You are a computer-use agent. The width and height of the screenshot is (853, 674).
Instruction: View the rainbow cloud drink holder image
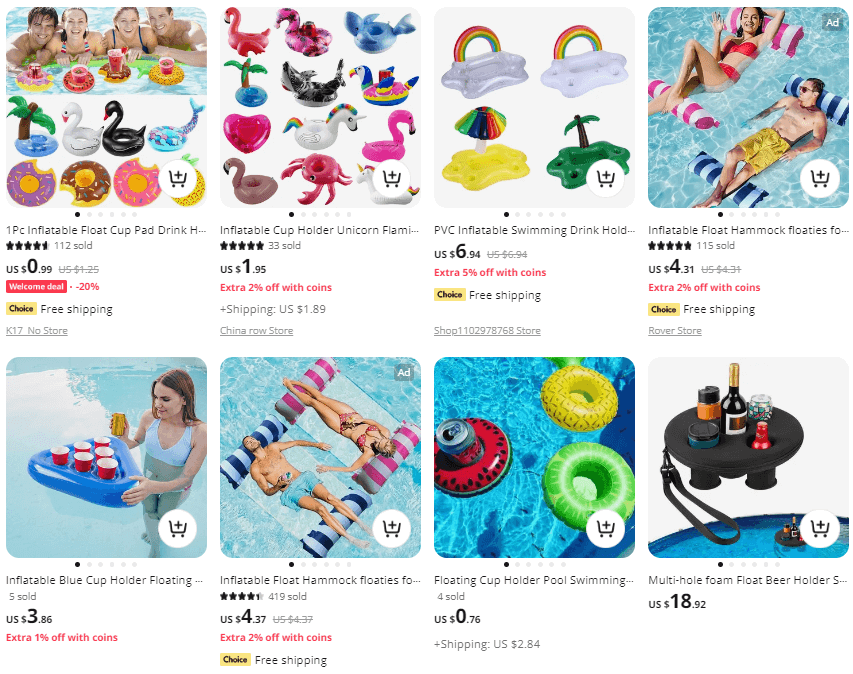(534, 107)
